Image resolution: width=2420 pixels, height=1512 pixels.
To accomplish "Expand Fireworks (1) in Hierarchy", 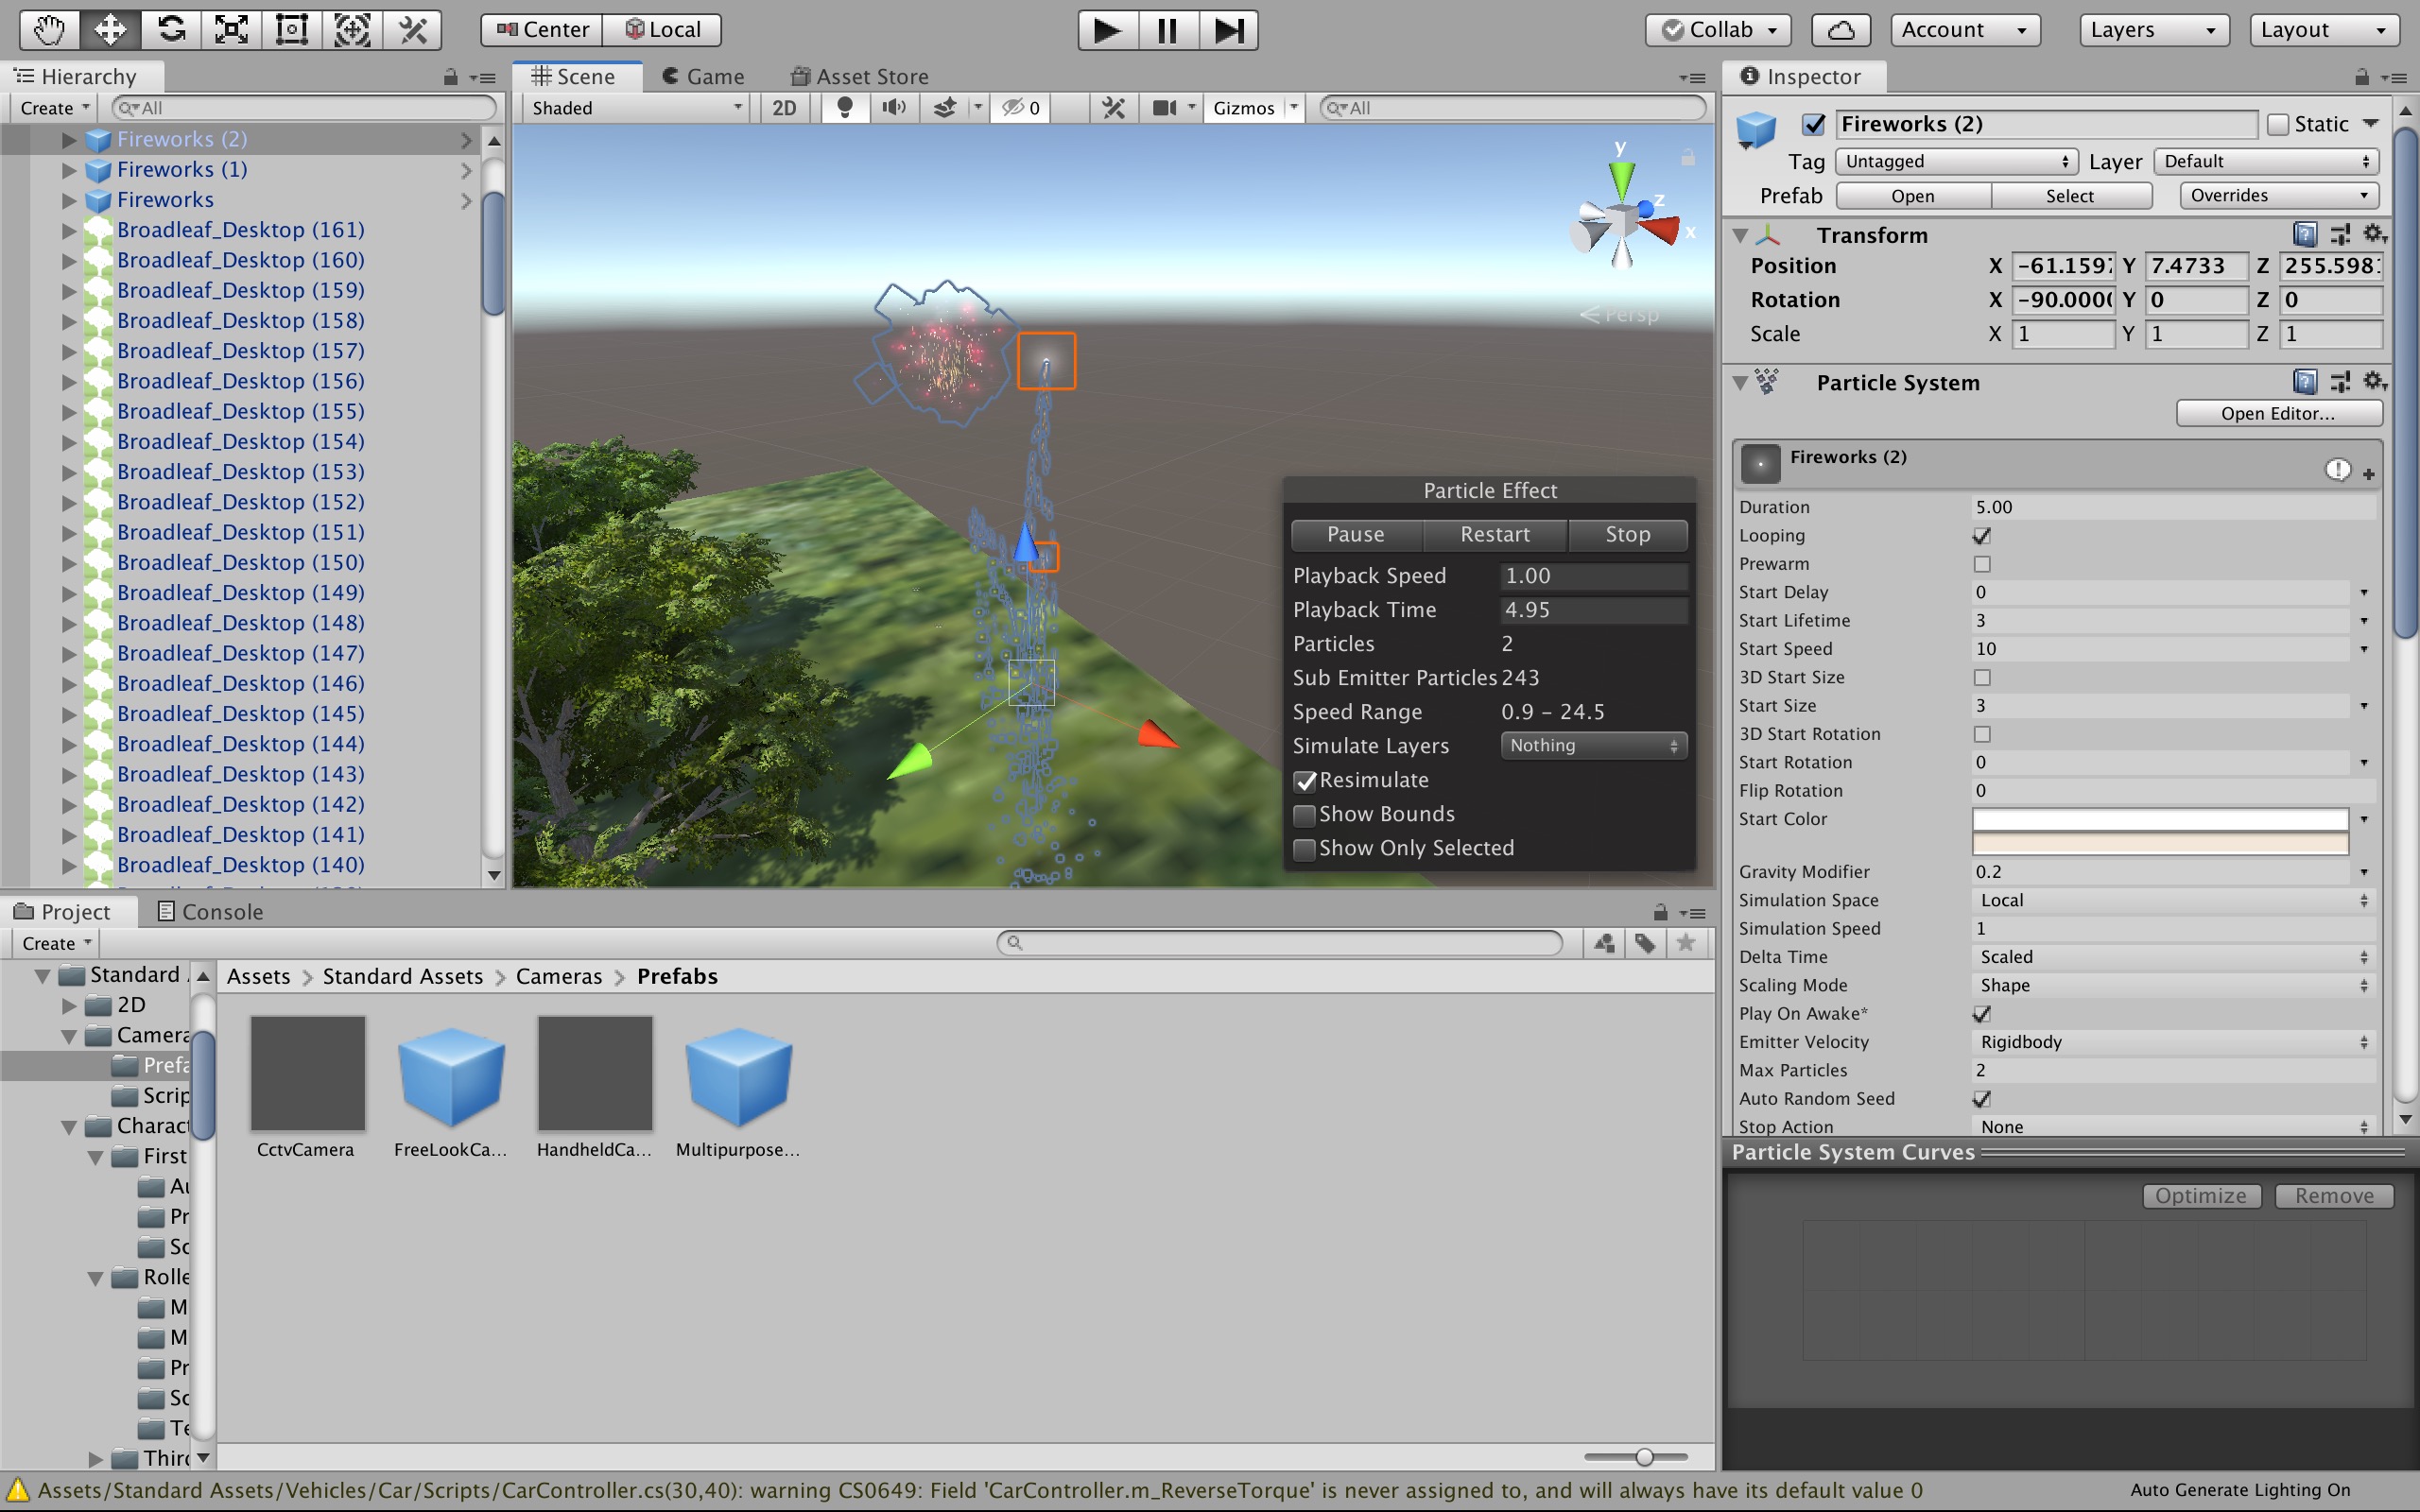I will [69, 170].
